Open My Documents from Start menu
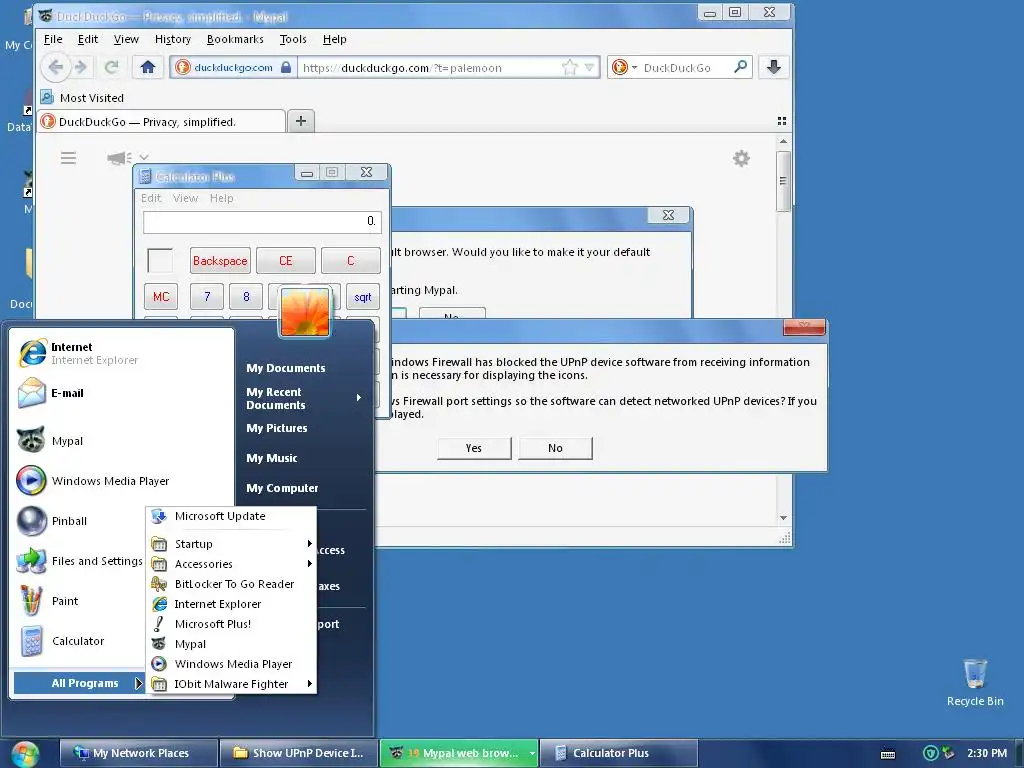Screen dimensions: 1024x768 285,368
